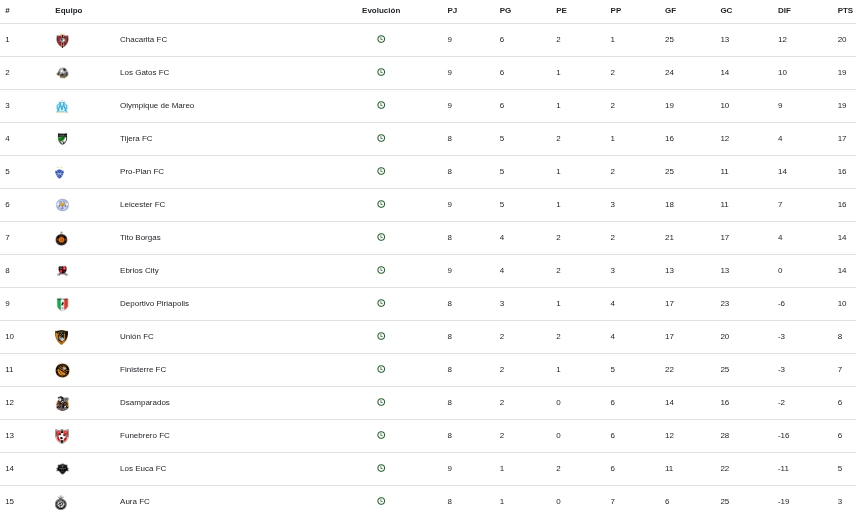Open the Olympique de Mareo team name
The height and width of the screenshot is (516, 856).
(x=157, y=106)
